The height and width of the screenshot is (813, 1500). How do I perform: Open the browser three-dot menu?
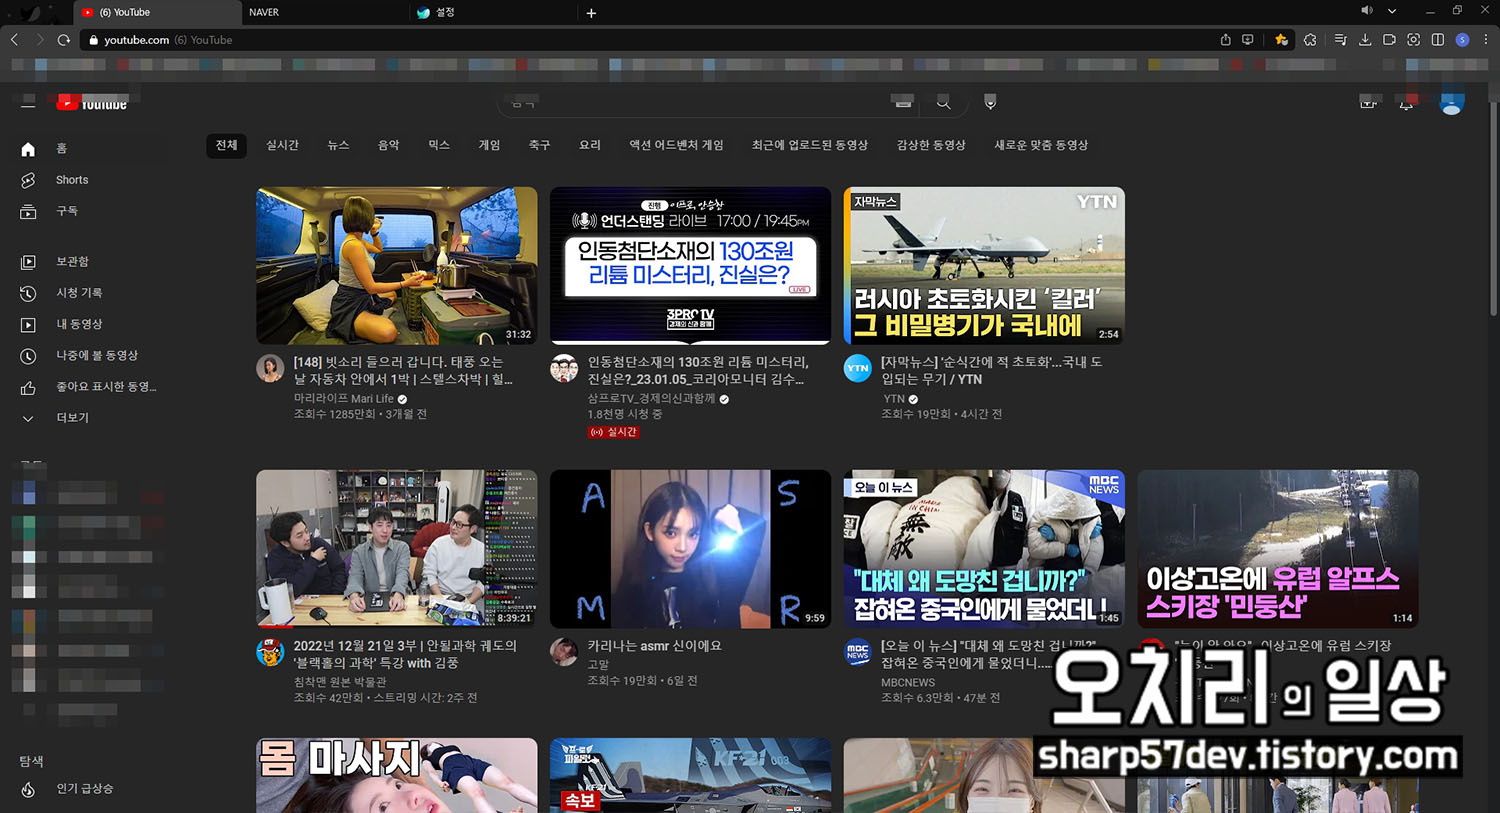(x=1486, y=40)
